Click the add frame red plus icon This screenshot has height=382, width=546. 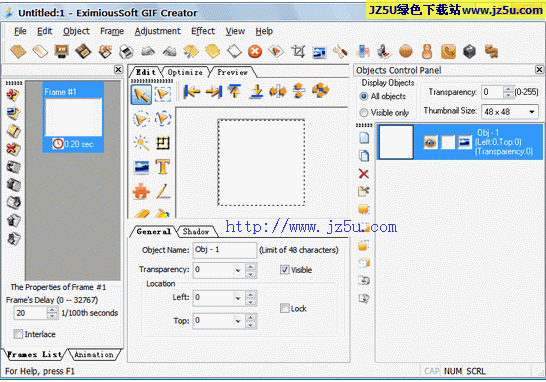13,95
